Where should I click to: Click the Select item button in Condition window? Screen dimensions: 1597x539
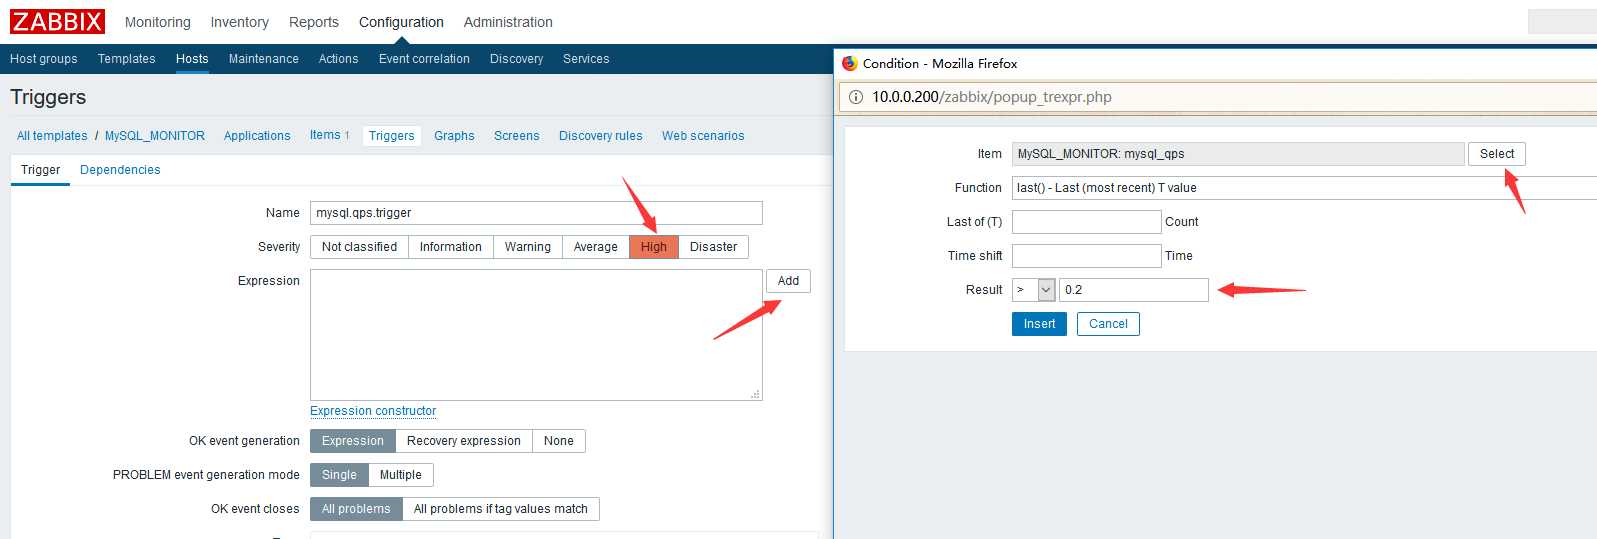point(1496,154)
